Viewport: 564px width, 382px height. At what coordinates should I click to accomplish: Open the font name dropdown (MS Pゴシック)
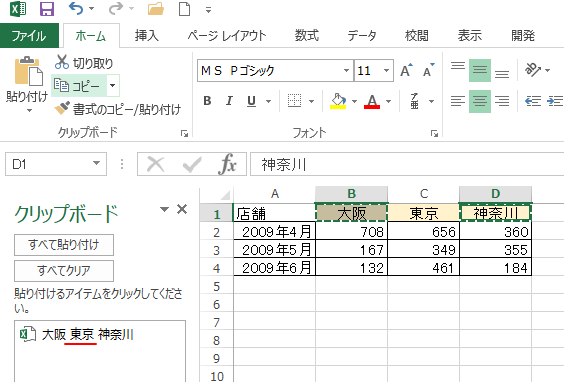pos(346,70)
